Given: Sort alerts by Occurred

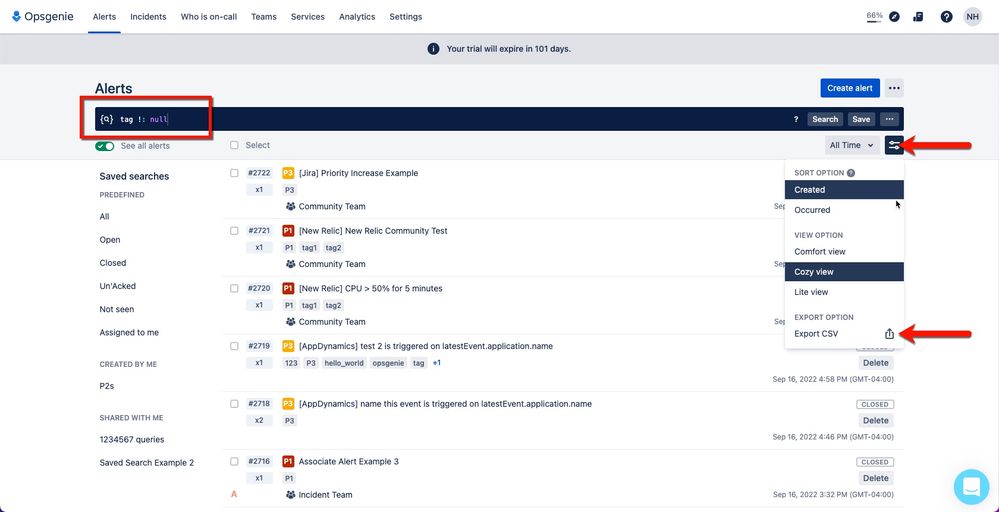Looking at the screenshot, I should coord(844,210).
